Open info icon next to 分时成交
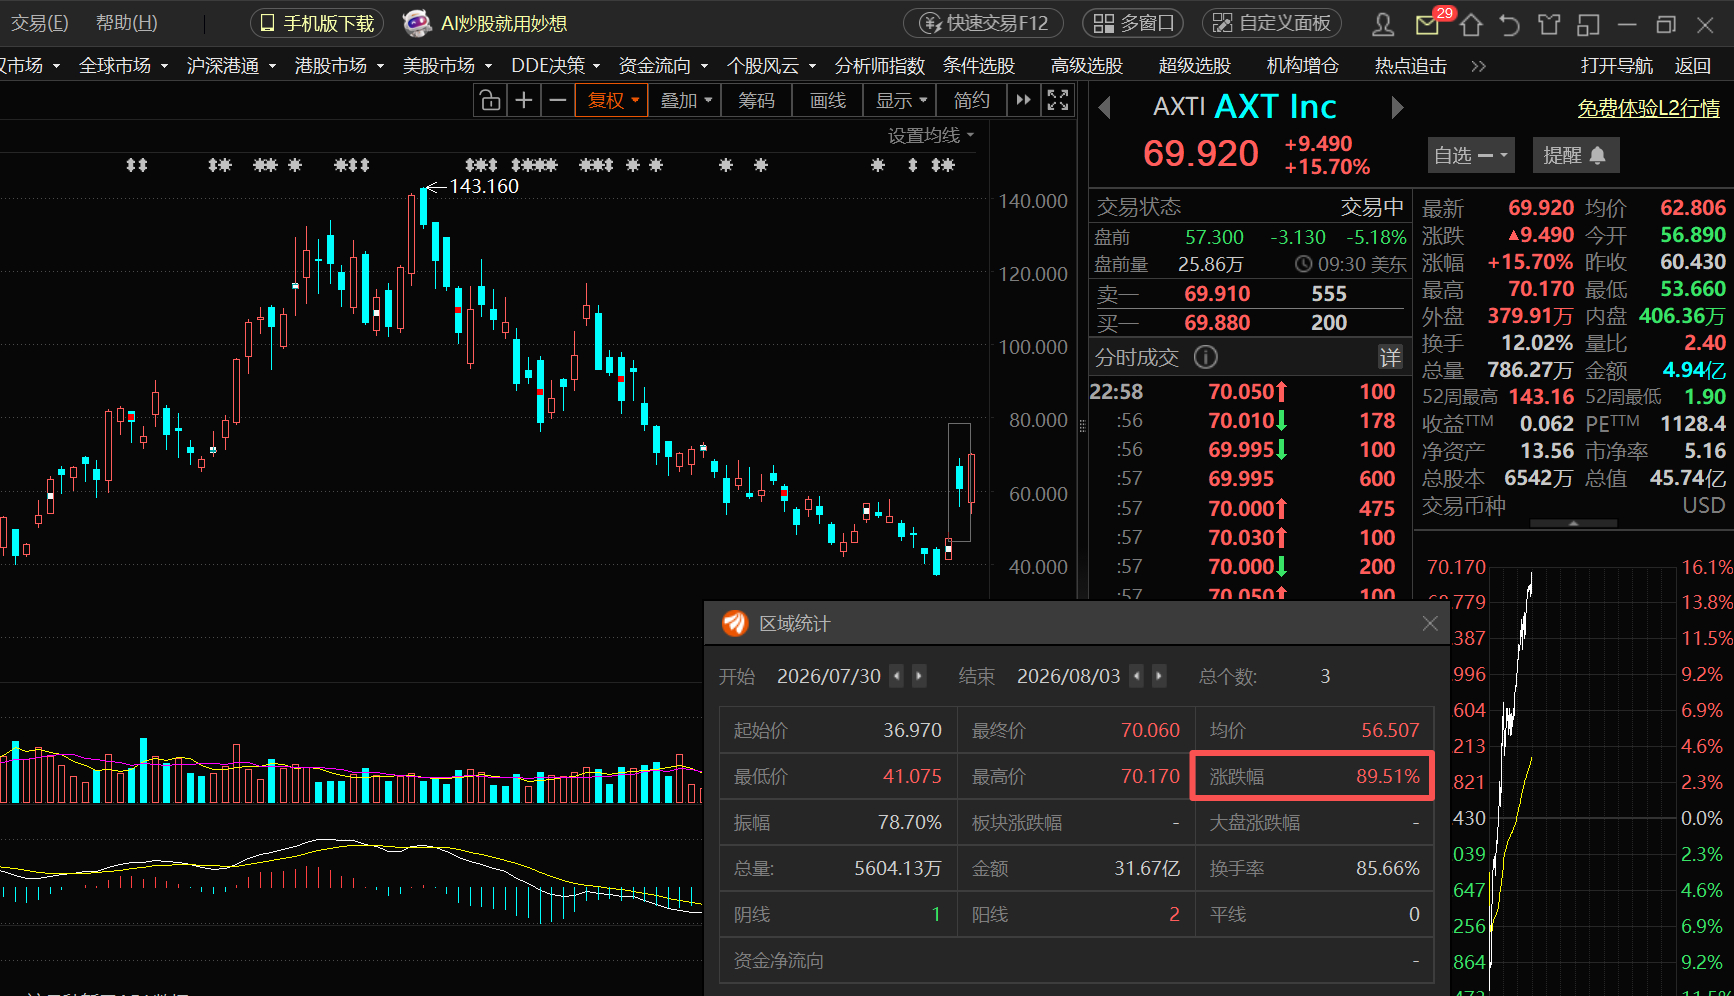 tap(1206, 357)
